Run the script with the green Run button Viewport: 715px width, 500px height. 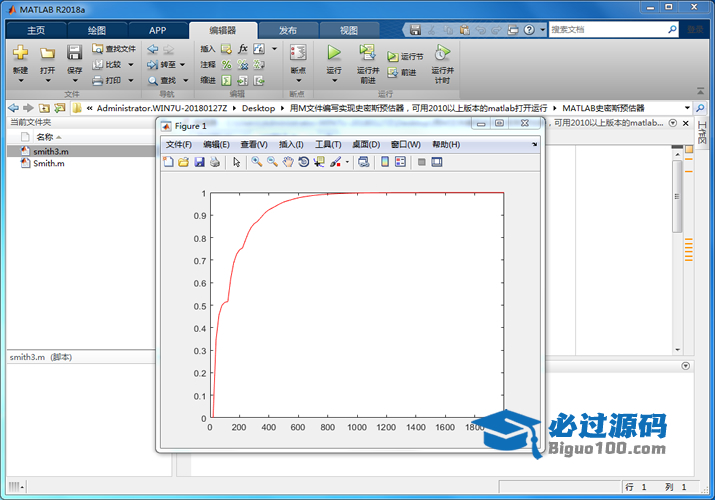point(334,53)
